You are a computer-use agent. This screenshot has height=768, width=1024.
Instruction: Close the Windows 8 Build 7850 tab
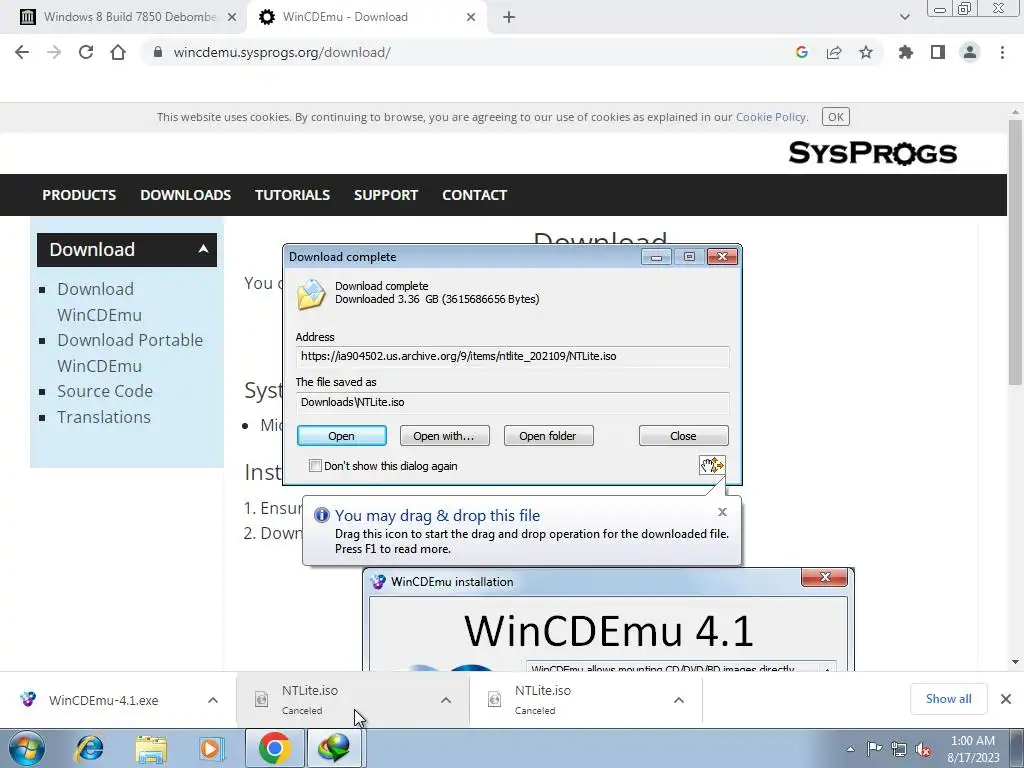[232, 17]
